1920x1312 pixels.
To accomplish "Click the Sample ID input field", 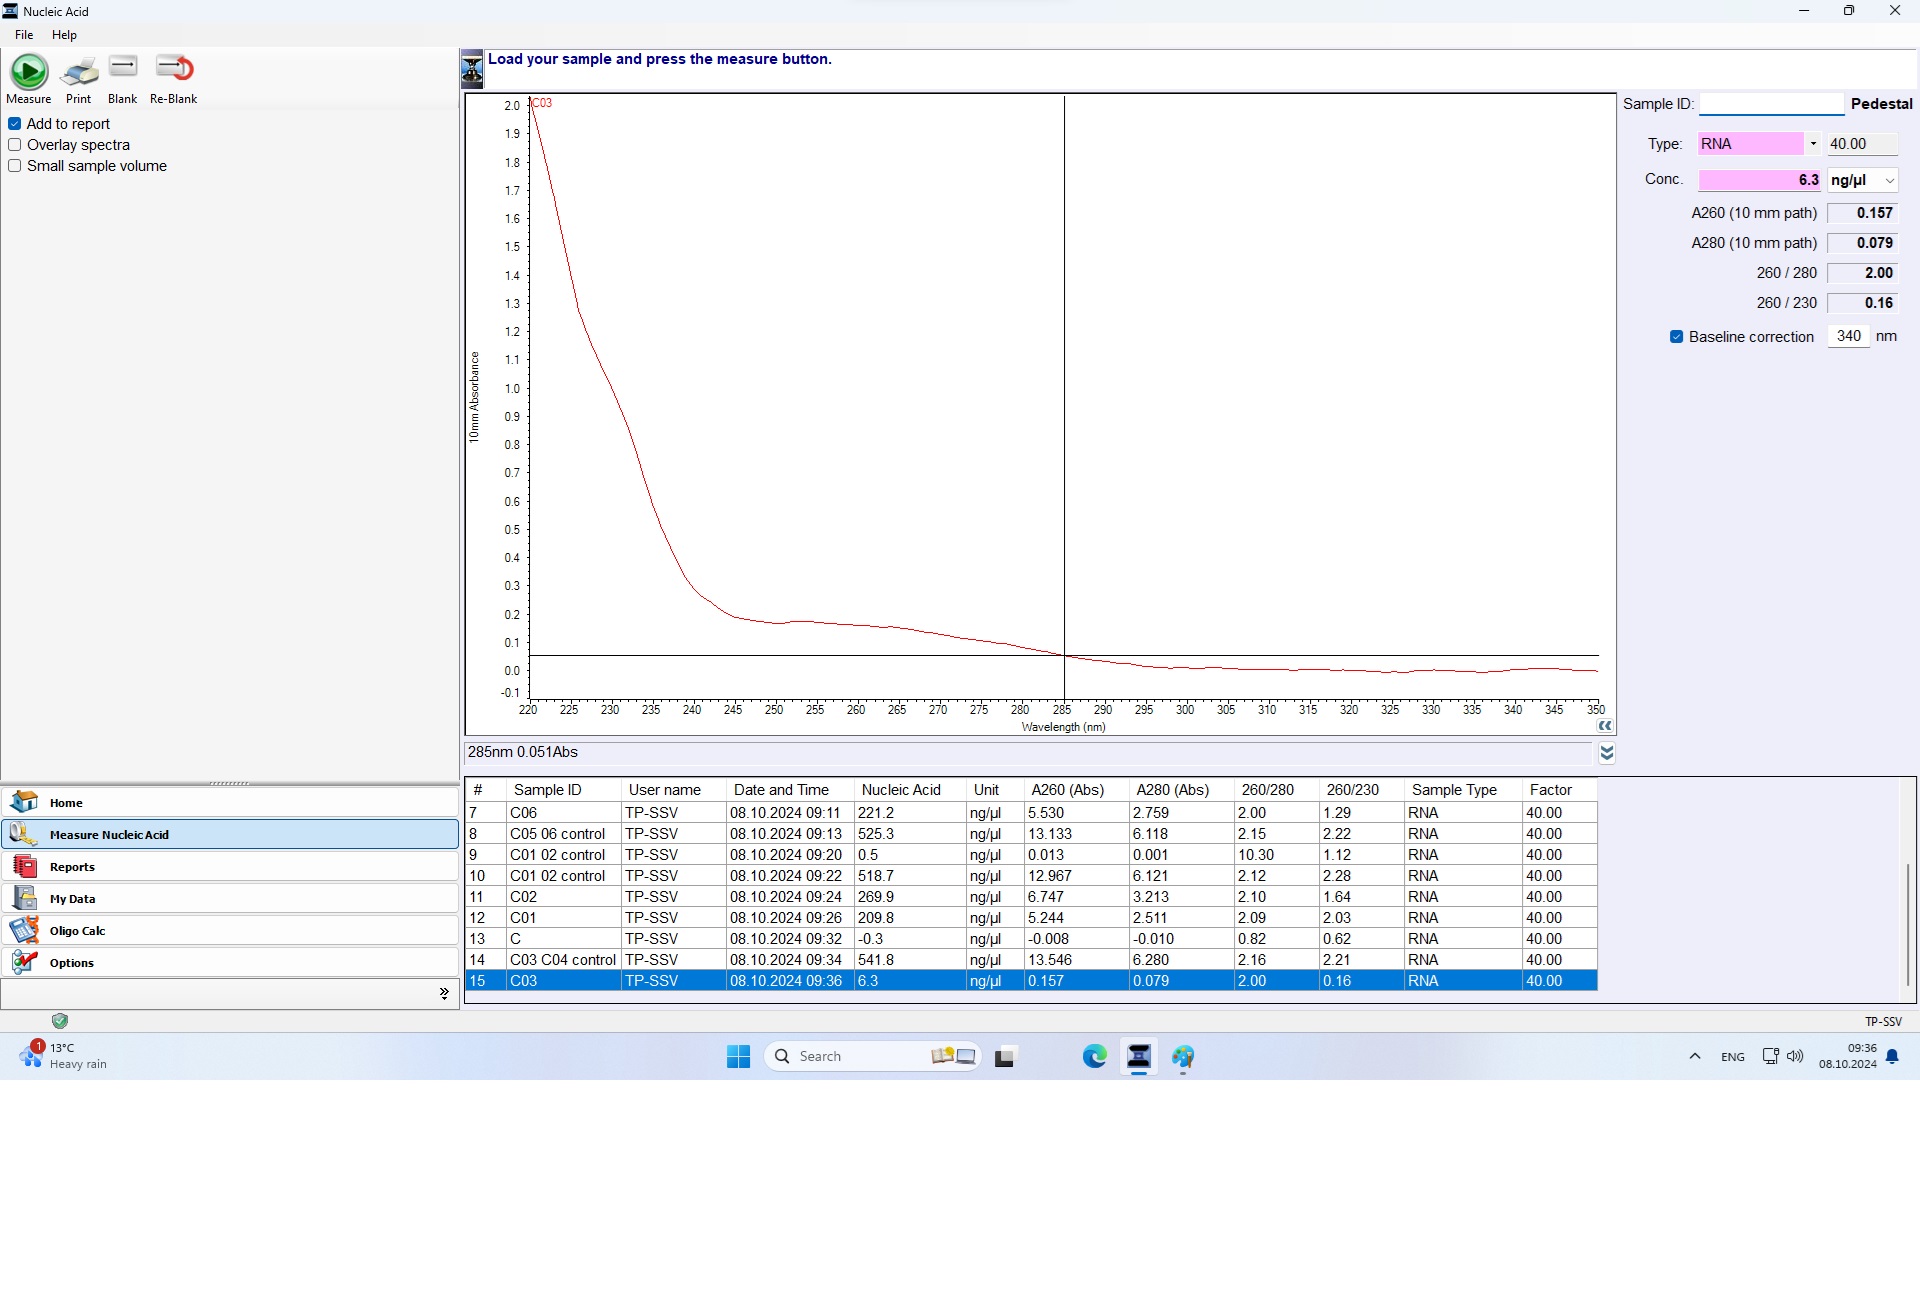I will (1771, 104).
